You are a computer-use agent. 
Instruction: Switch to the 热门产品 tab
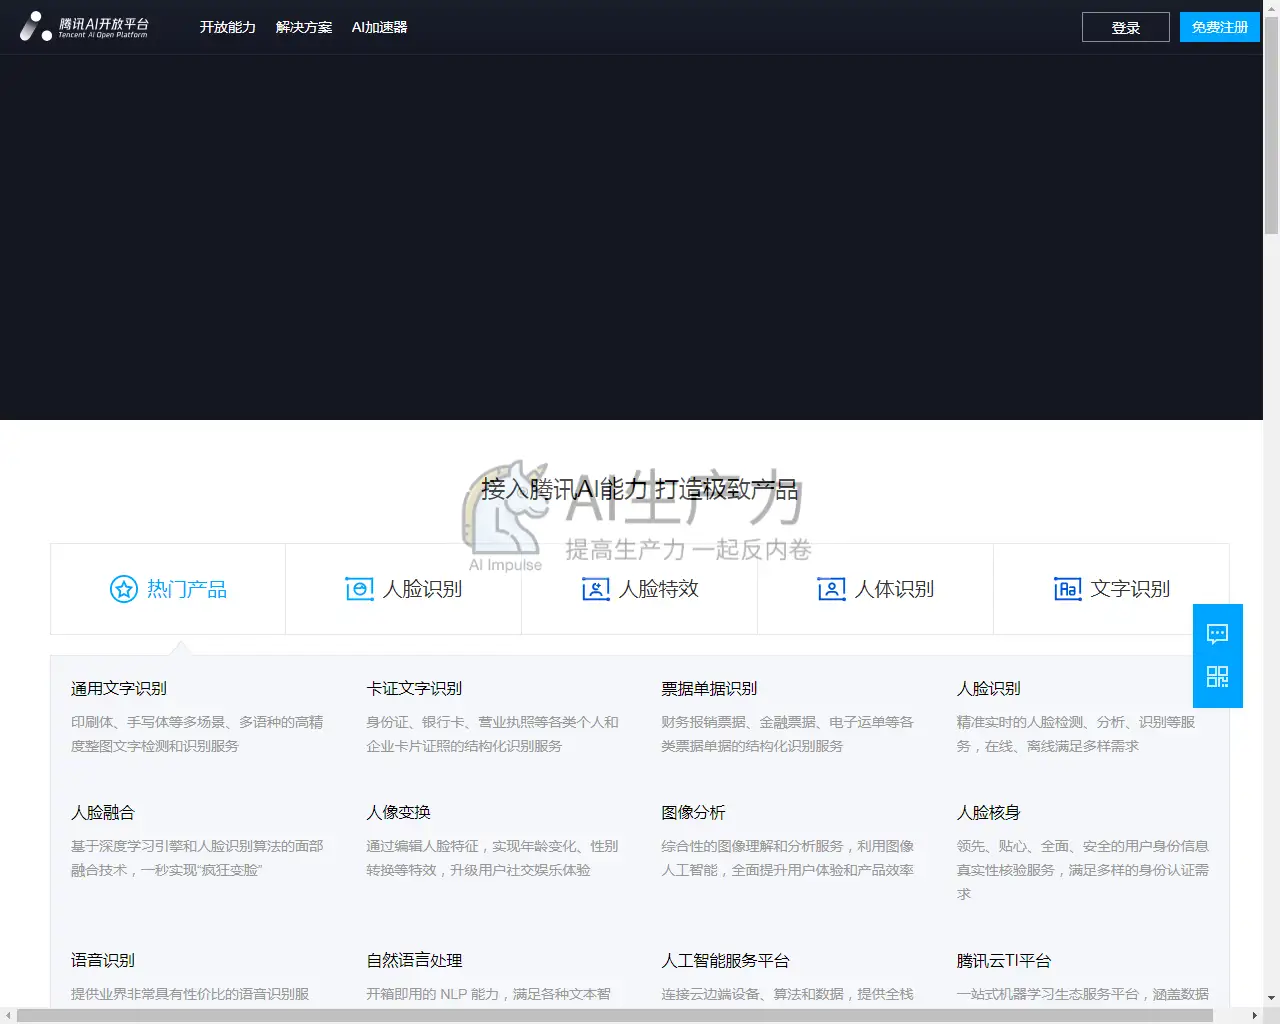click(x=168, y=589)
